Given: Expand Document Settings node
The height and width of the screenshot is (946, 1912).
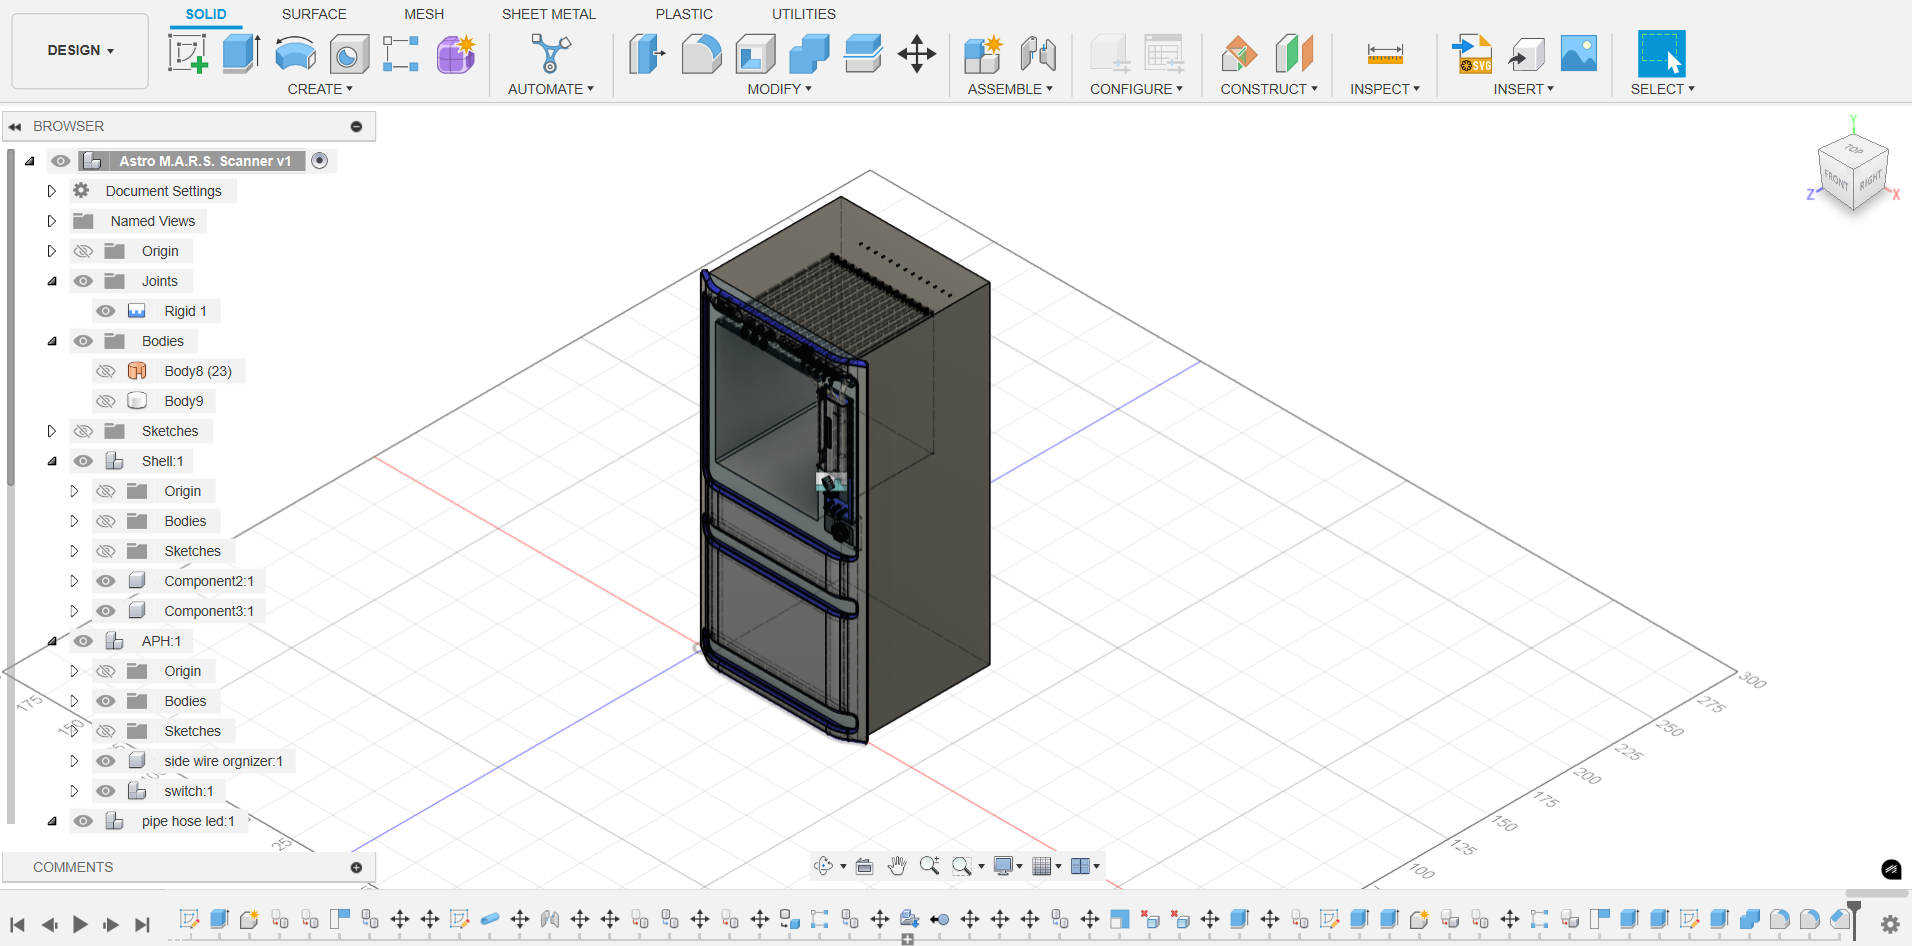Looking at the screenshot, I should tap(52, 191).
